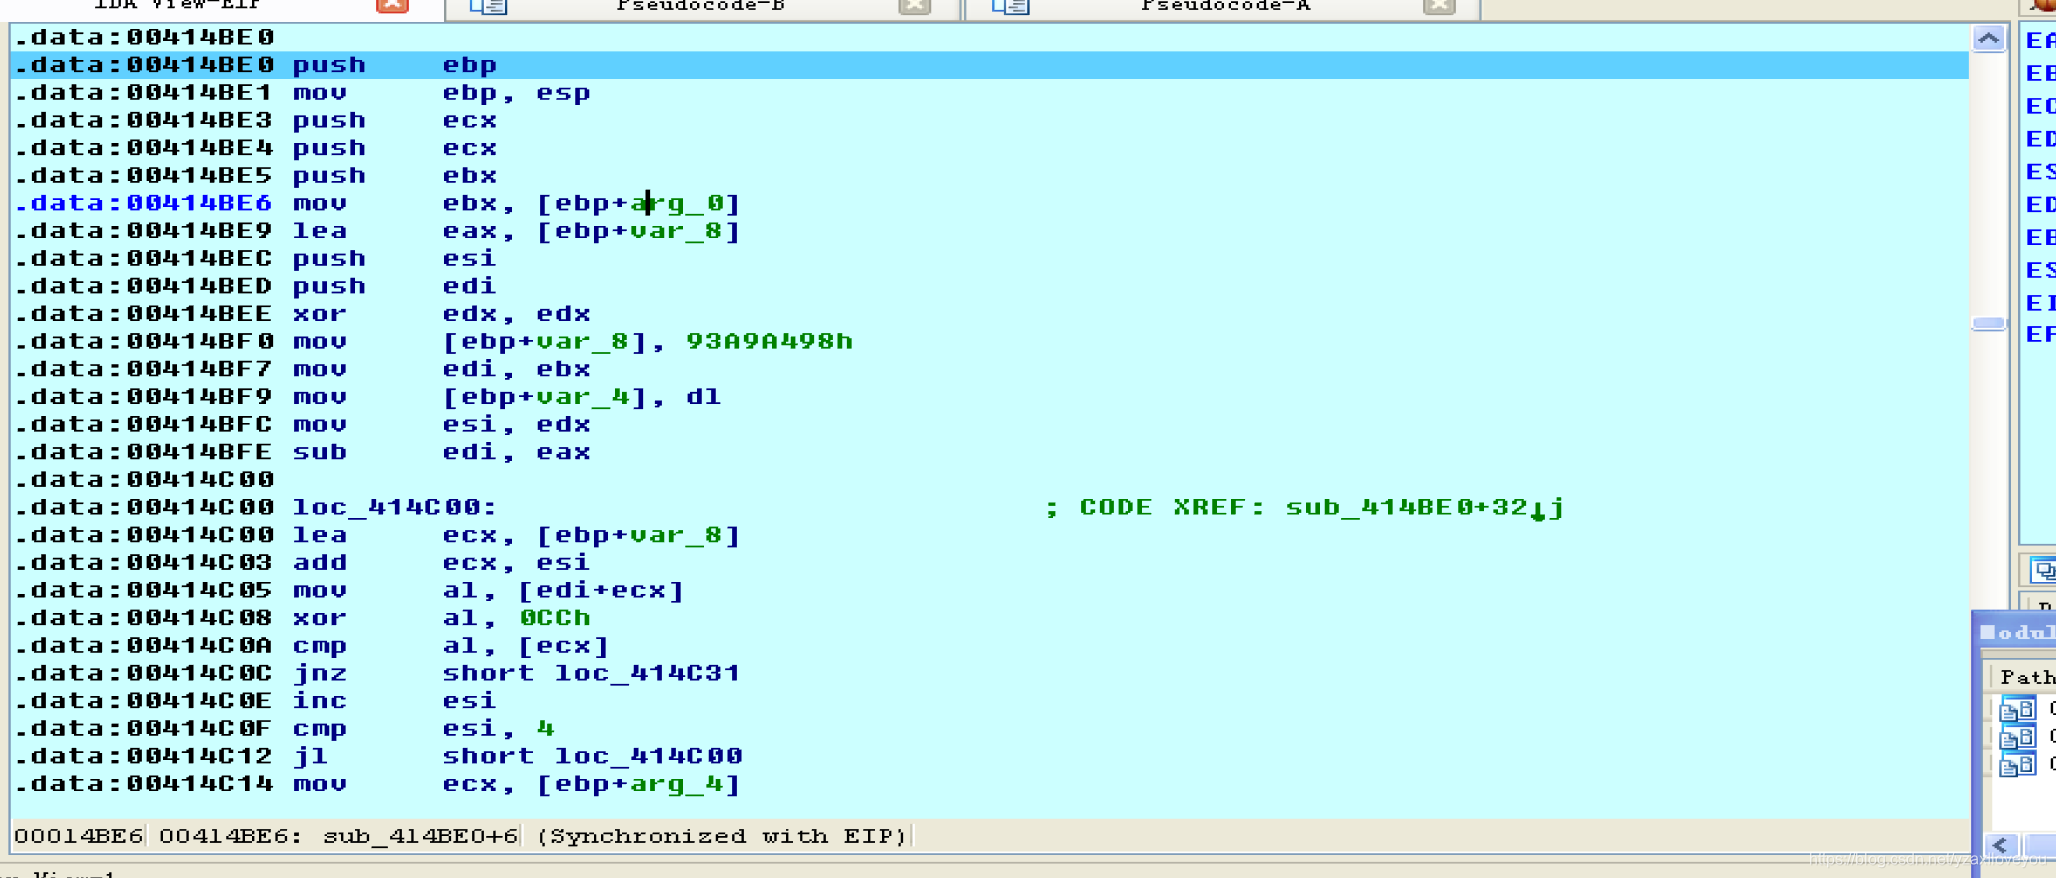Click the status text sub_414BE0+6
Viewport: 2056px width, 878px height.
point(420,836)
